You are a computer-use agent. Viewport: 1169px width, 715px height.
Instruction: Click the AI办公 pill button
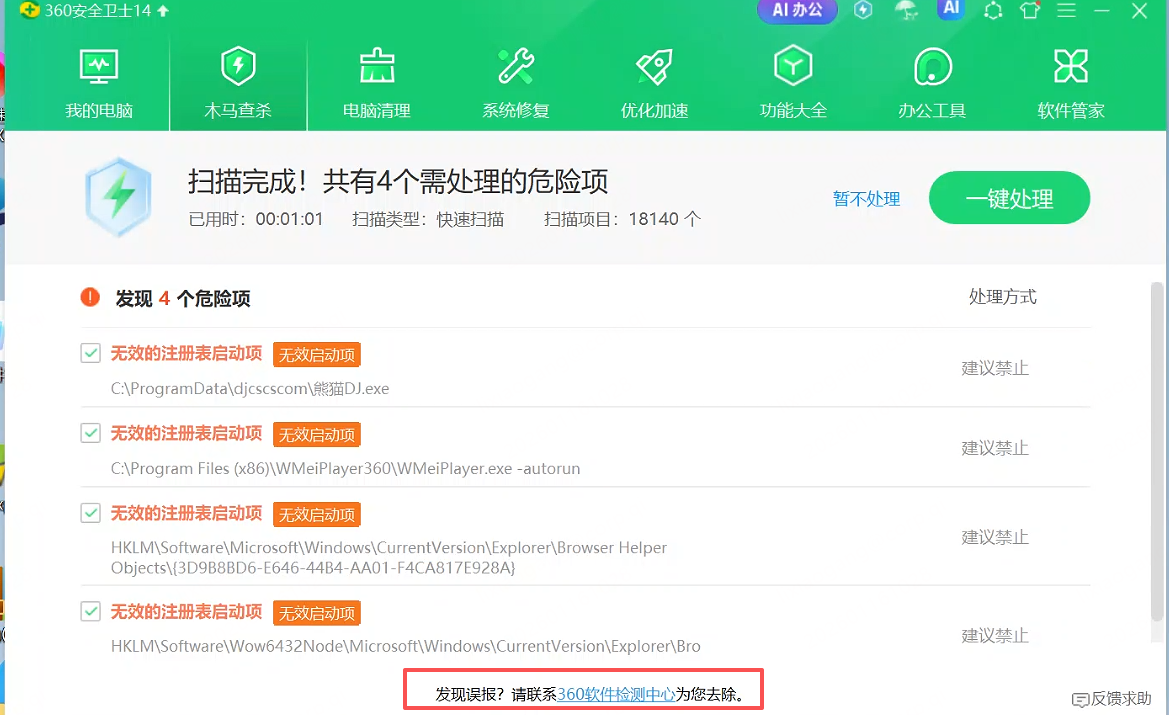[x=797, y=10]
